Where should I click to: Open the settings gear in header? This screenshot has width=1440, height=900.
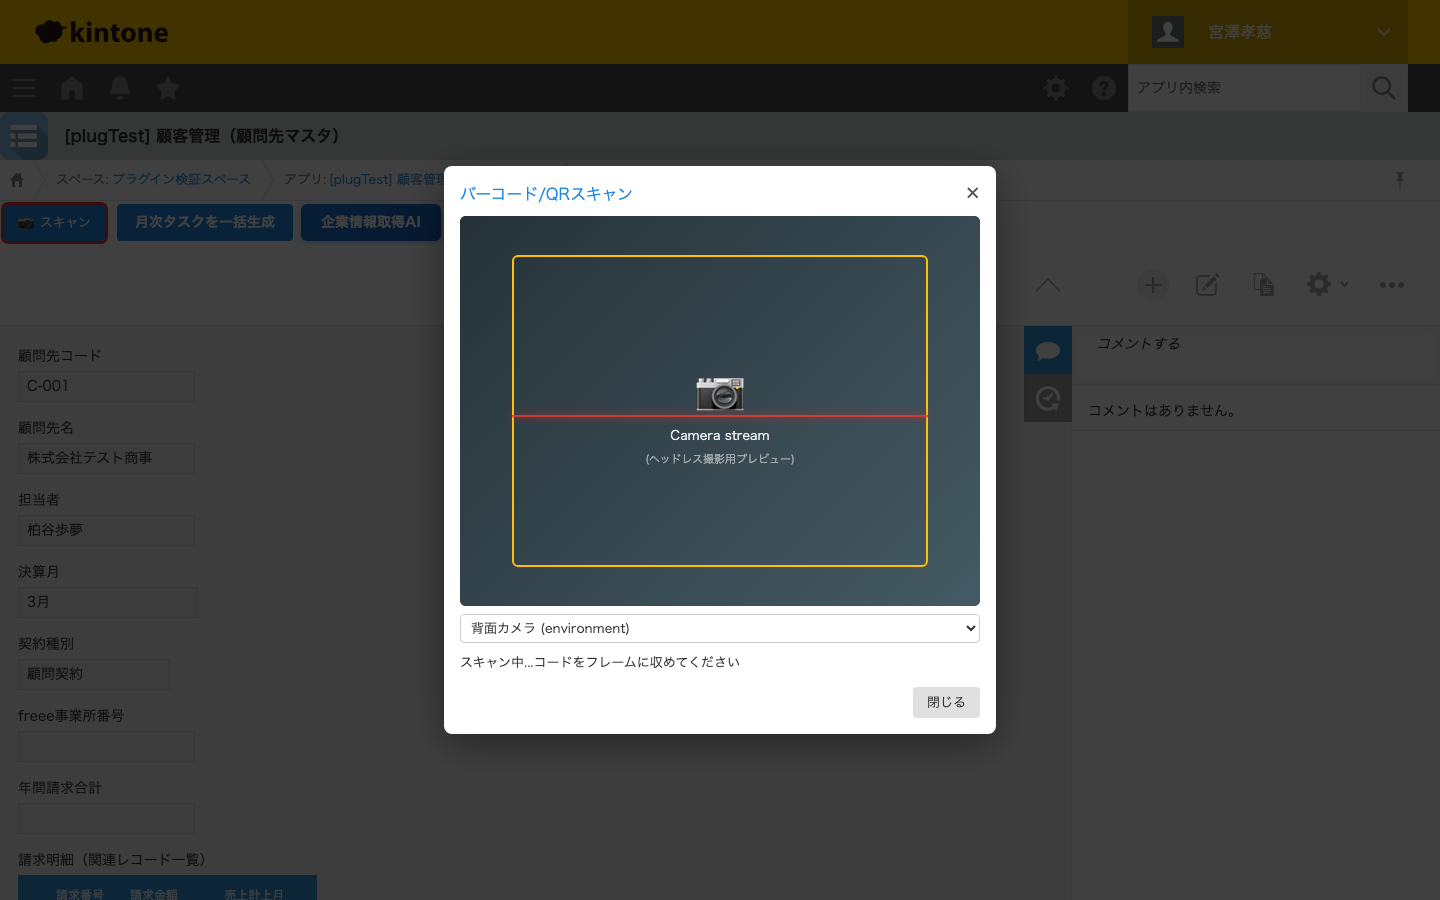[x=1056, y=88]
